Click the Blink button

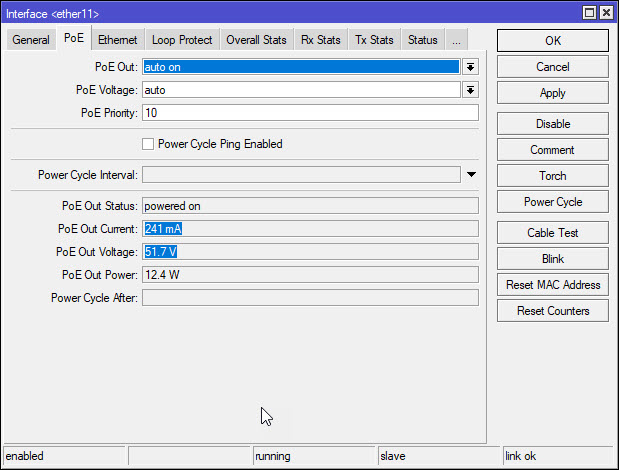[x=553, y=258]
